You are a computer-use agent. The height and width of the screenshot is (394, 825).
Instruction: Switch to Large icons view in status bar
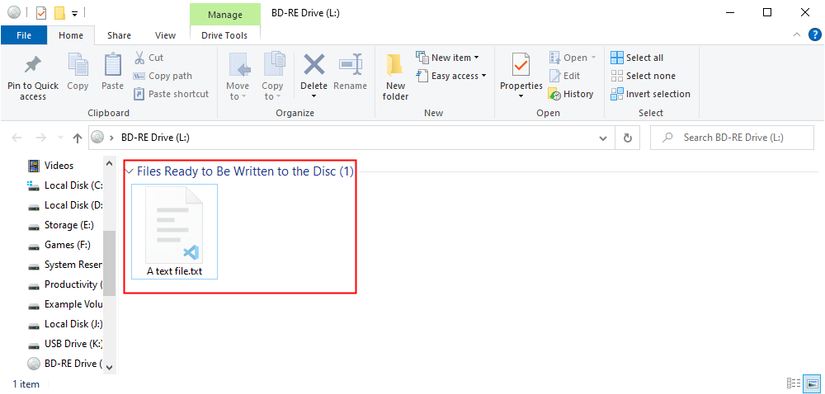click(x=812, y=383)
